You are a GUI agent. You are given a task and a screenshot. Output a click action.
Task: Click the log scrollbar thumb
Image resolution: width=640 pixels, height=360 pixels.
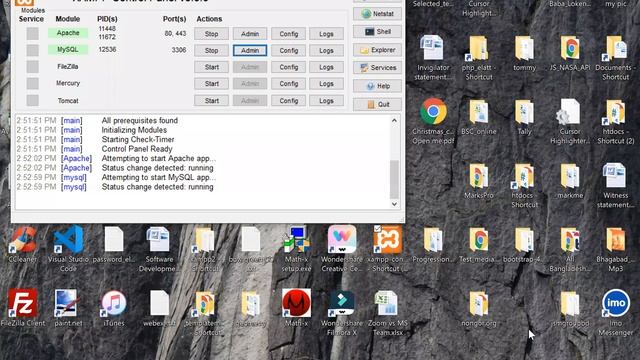click(394, 179)
